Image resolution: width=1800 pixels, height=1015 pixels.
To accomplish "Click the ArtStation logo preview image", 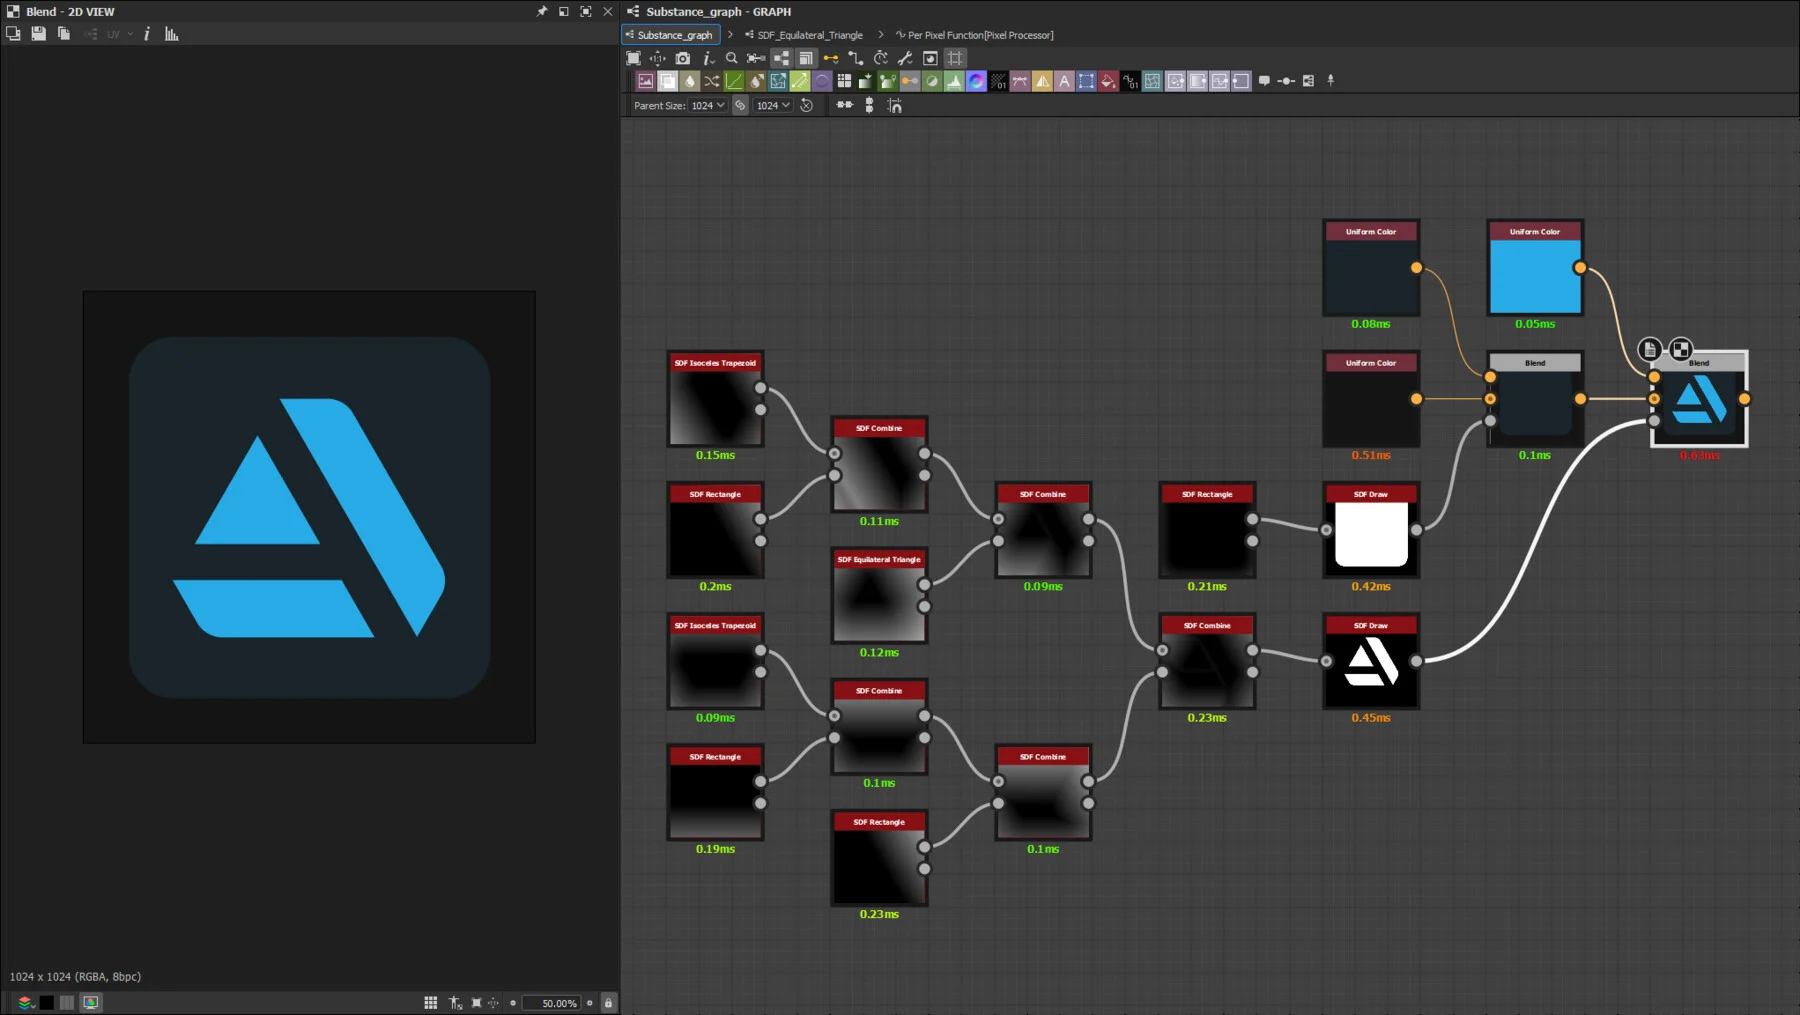I will pyautogui.click(x=309, y=517).
